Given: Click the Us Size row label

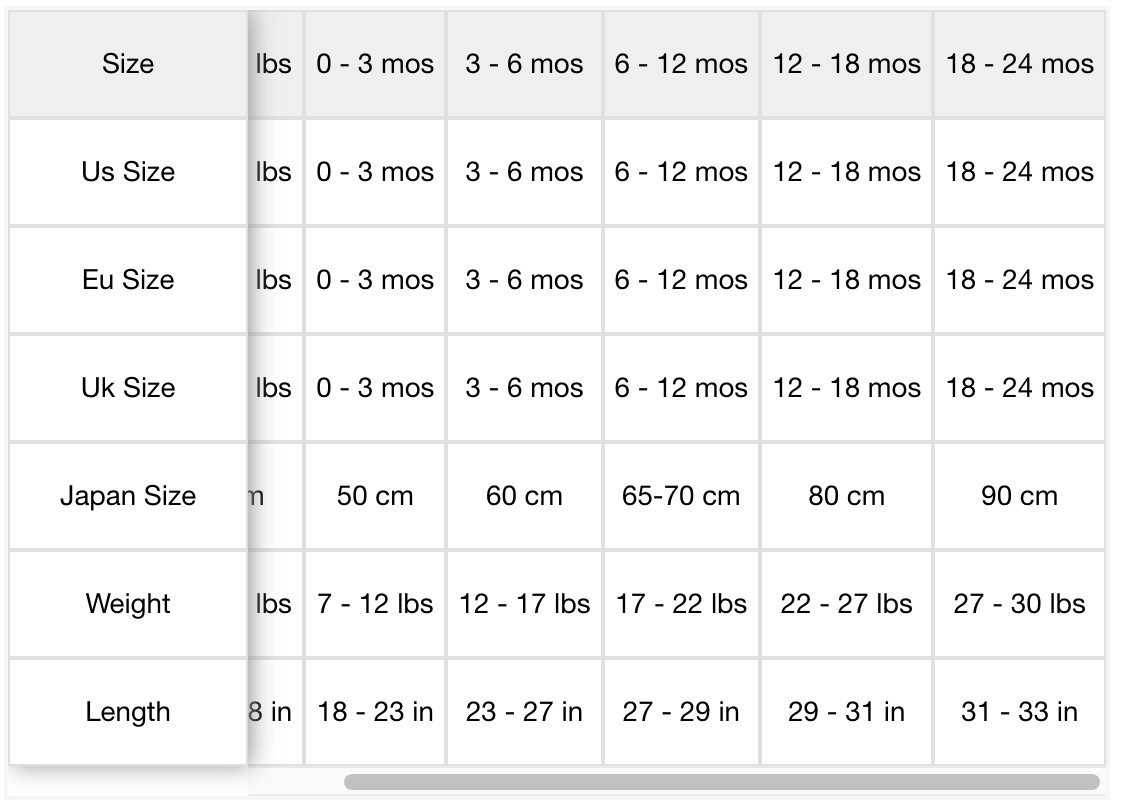Looking at the screenshot, I should click(x=128, y=172).
